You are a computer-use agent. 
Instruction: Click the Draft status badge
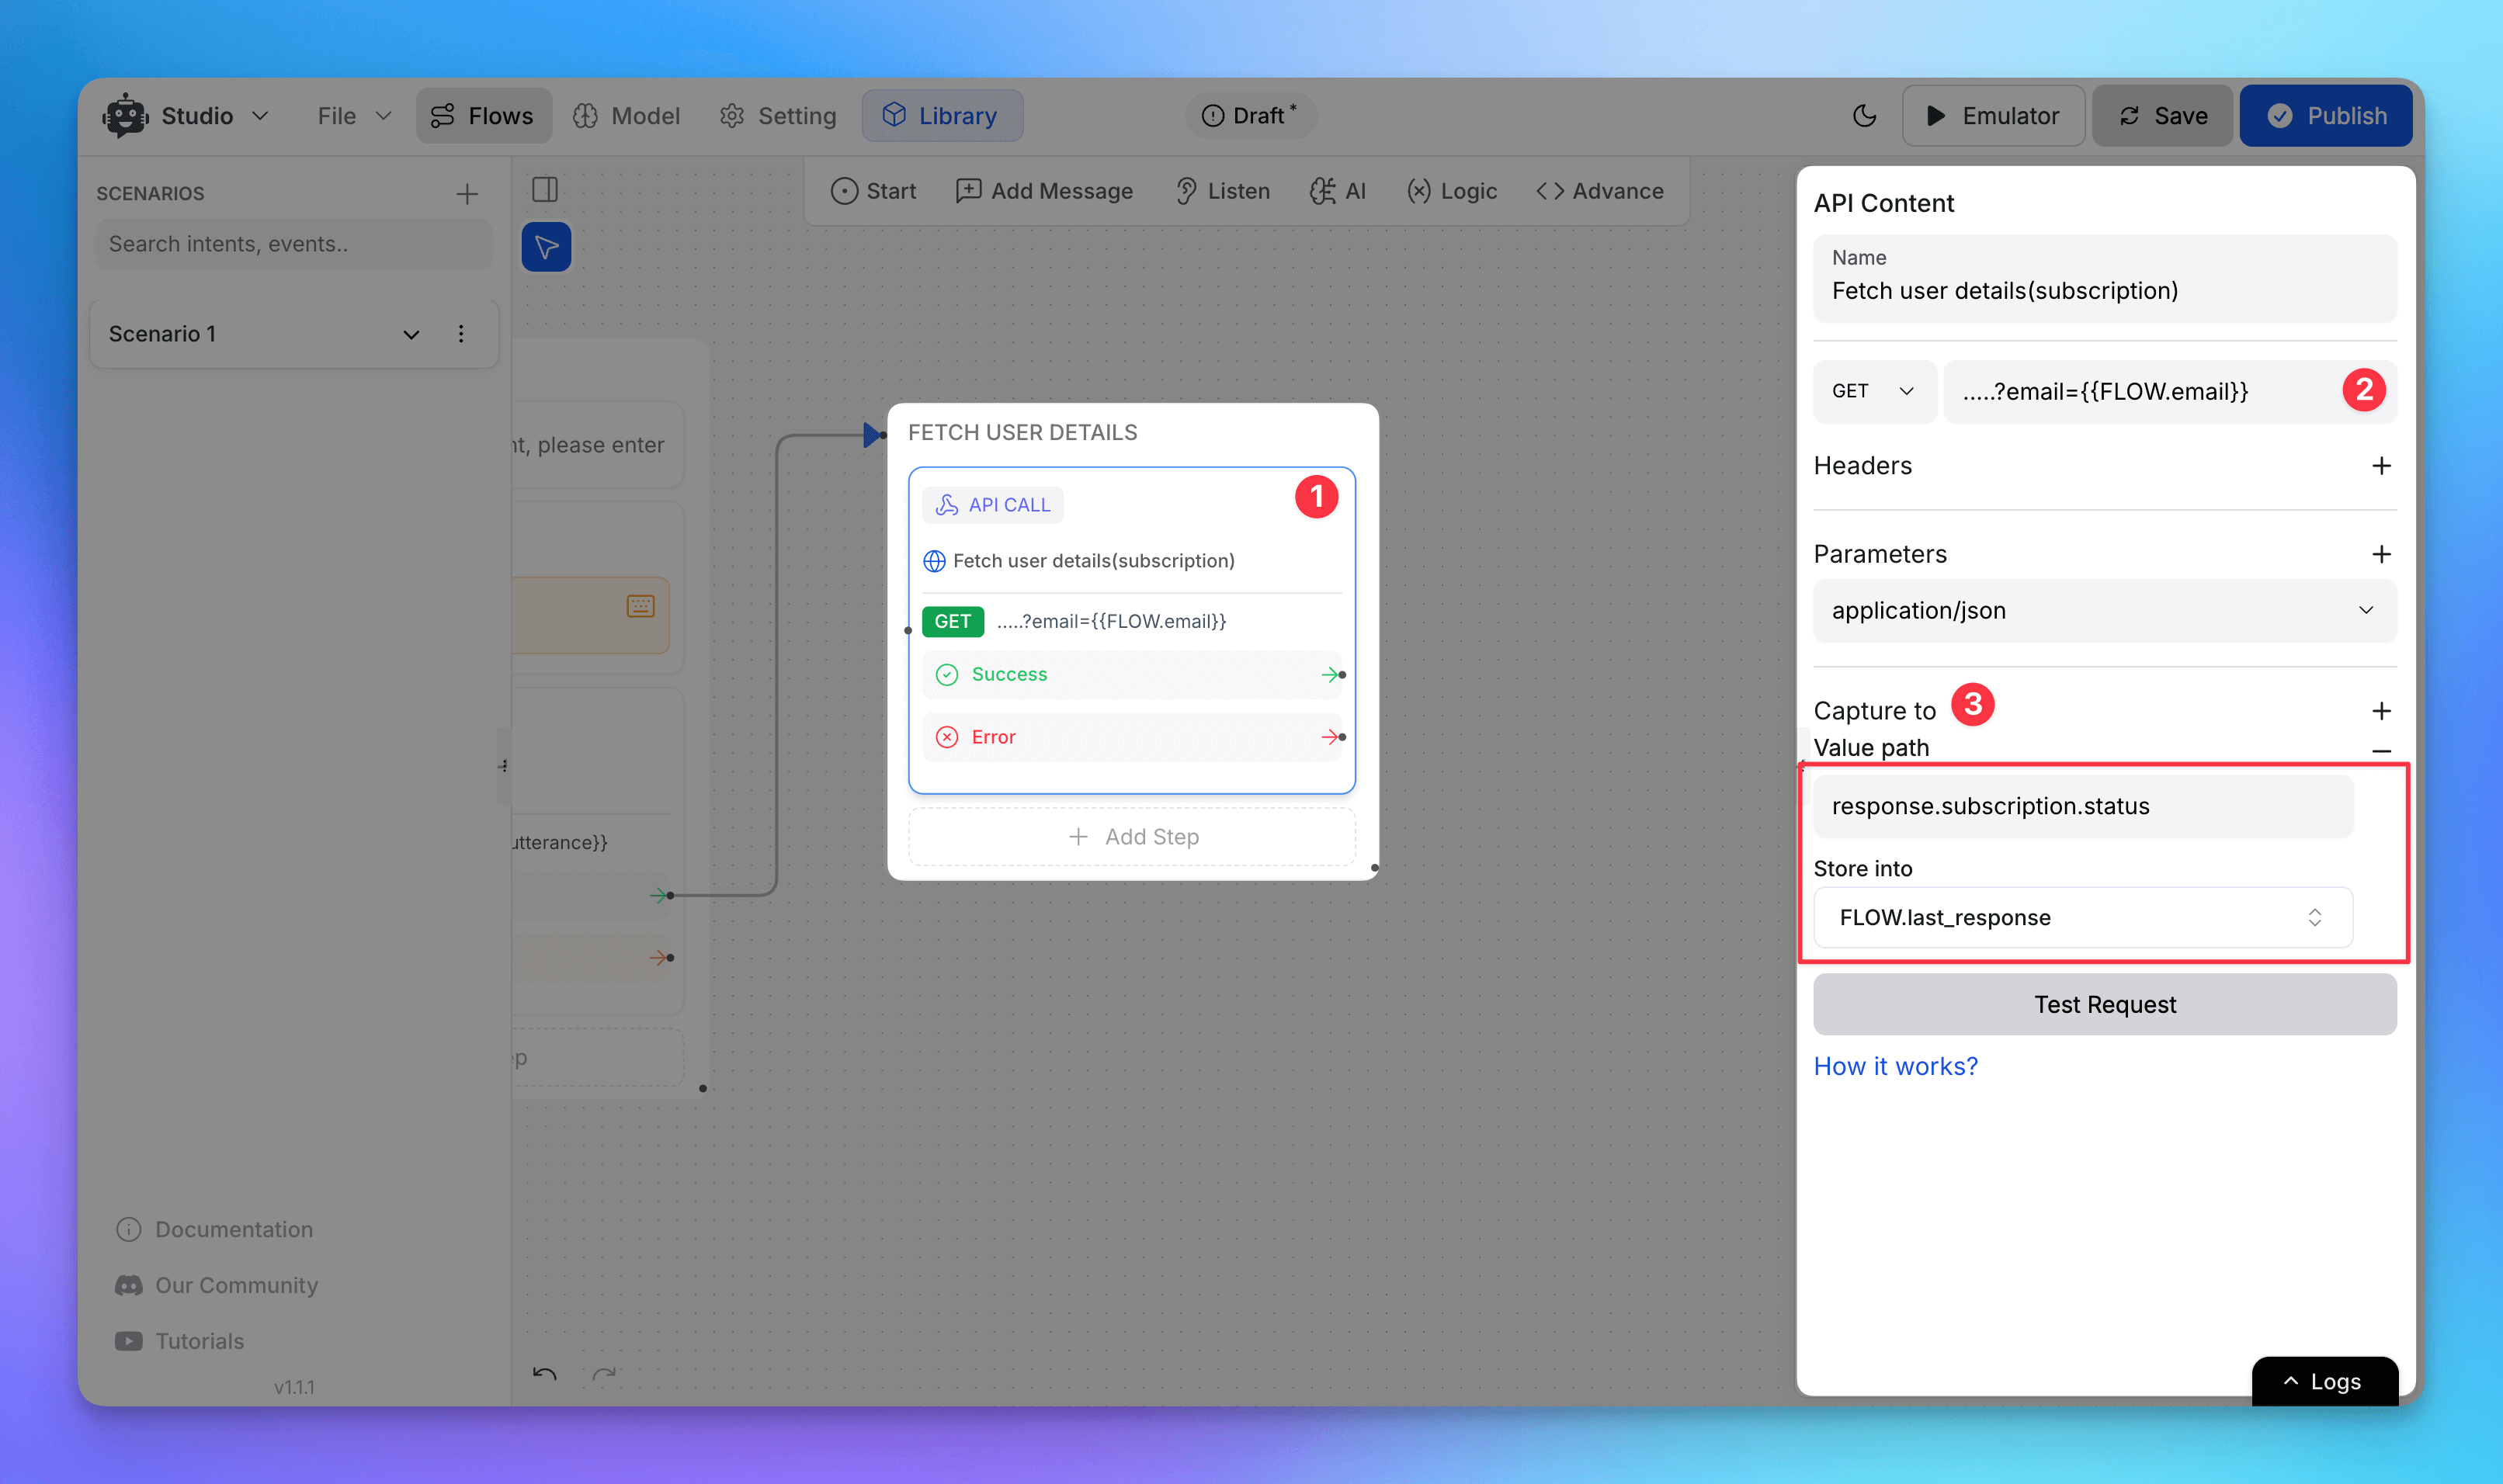pos(1250,115)
